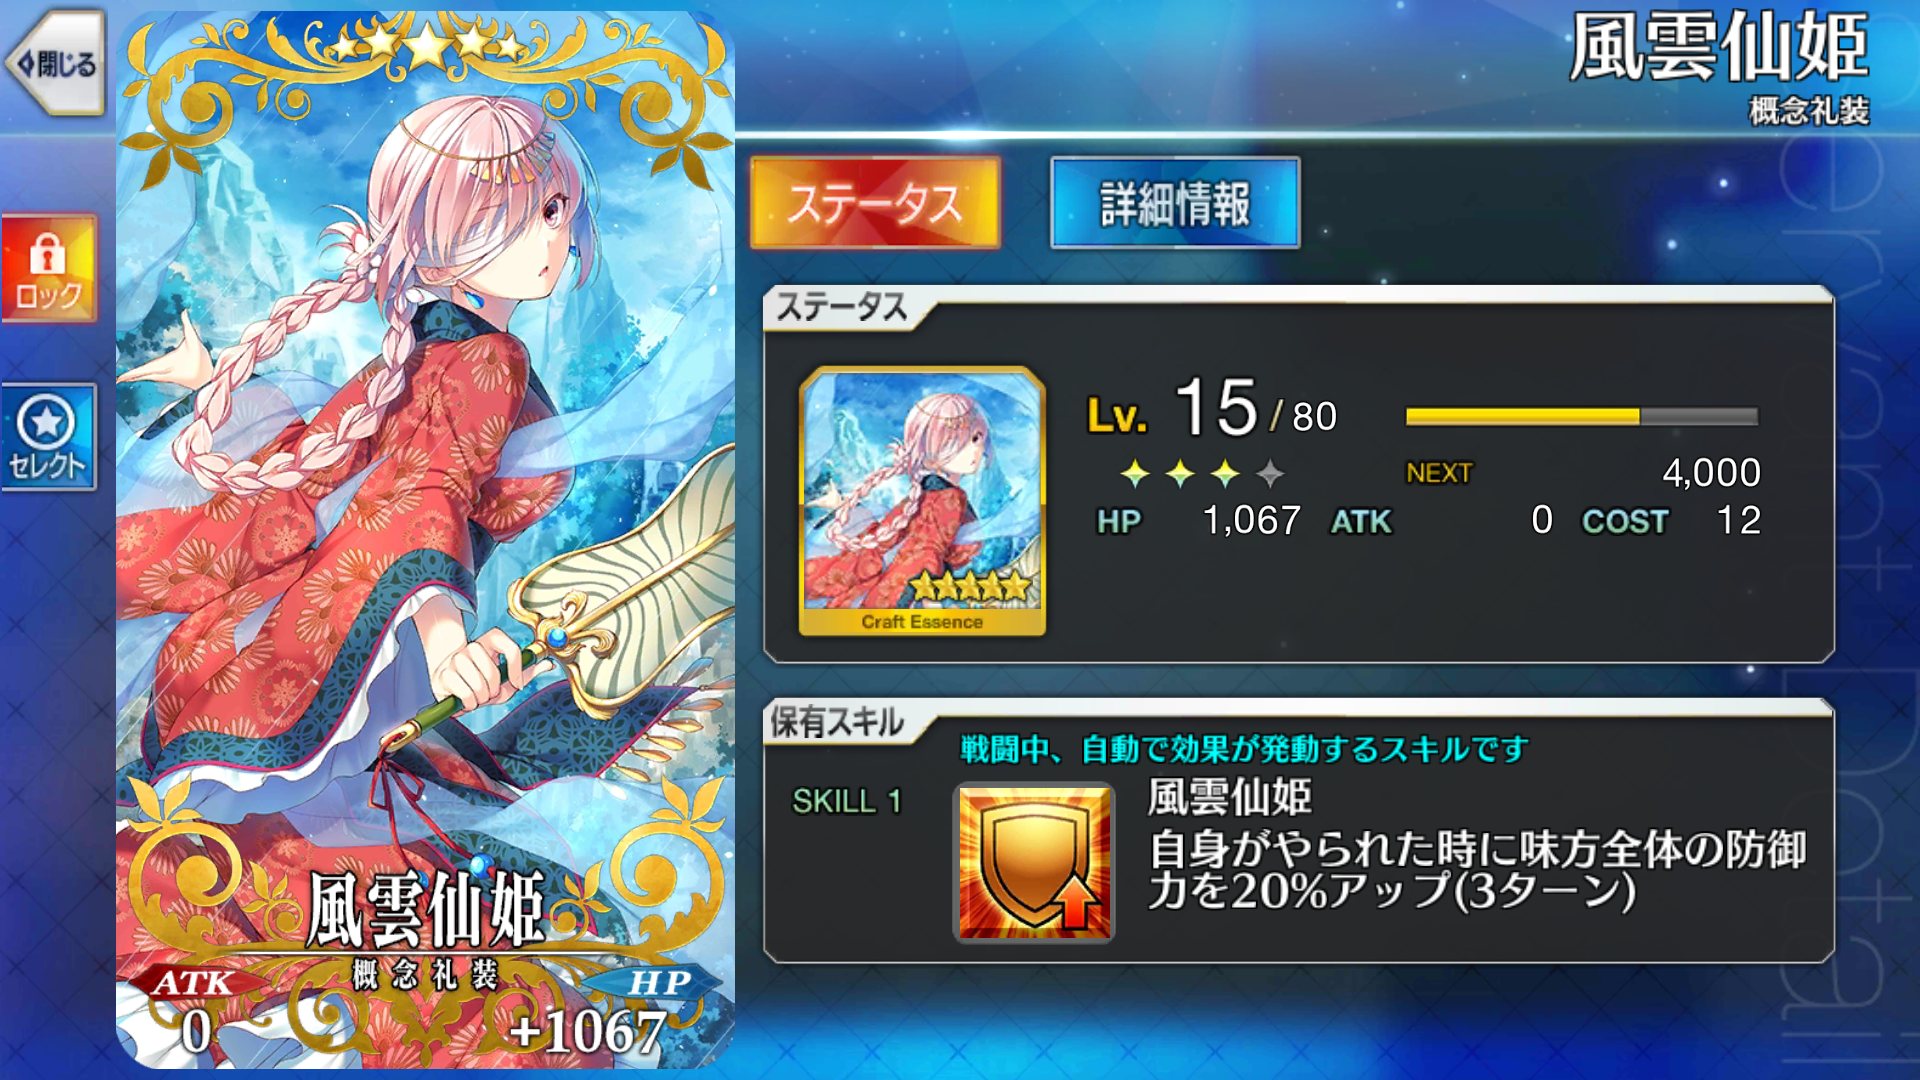Tap the Craft Essence thumbnail portrait
The width and height of the screenshot is (1920, 1080).
pos(922,501)
